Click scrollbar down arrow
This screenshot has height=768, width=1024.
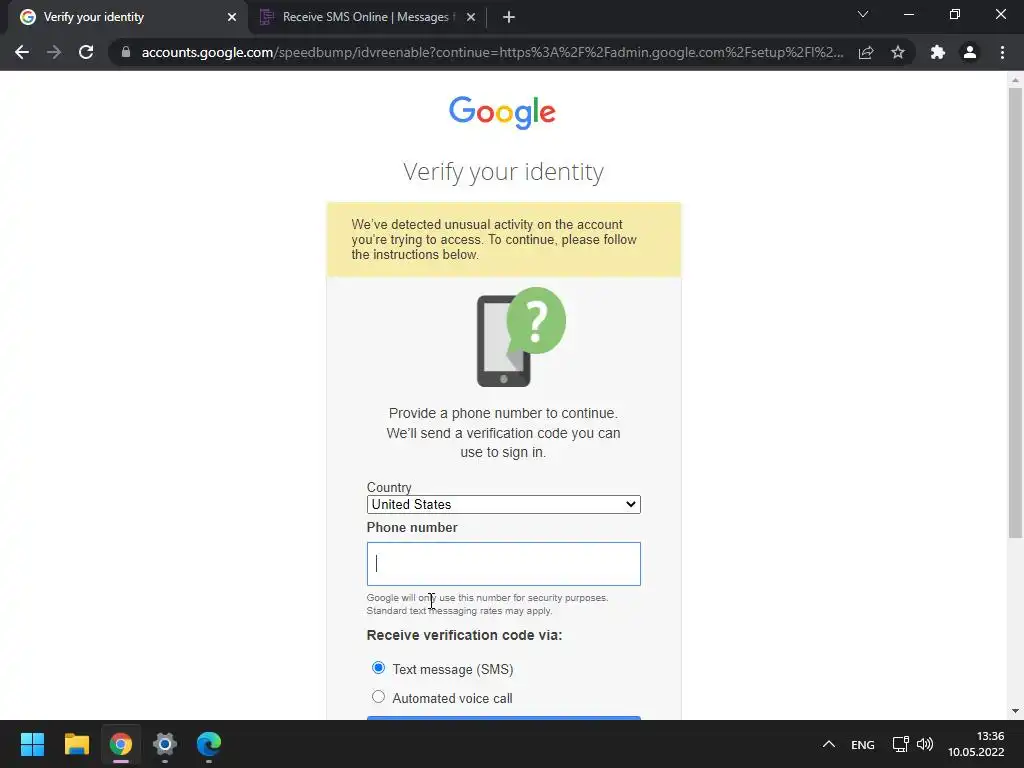pos(1015,711)
